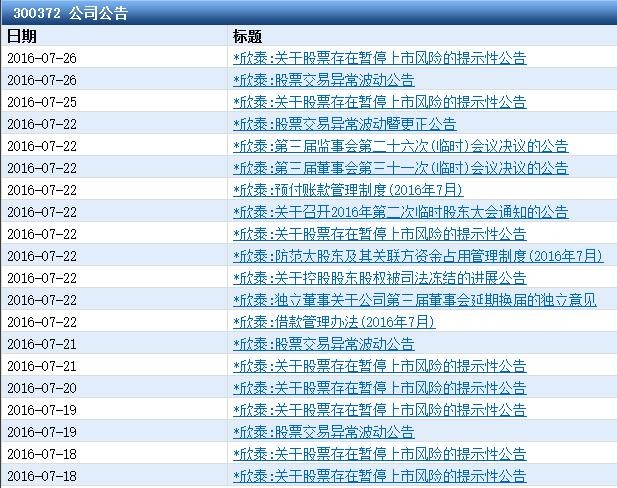
Task: View the 预付账款管理制度(2016年7月) document
Action: (x=348, y=190)
